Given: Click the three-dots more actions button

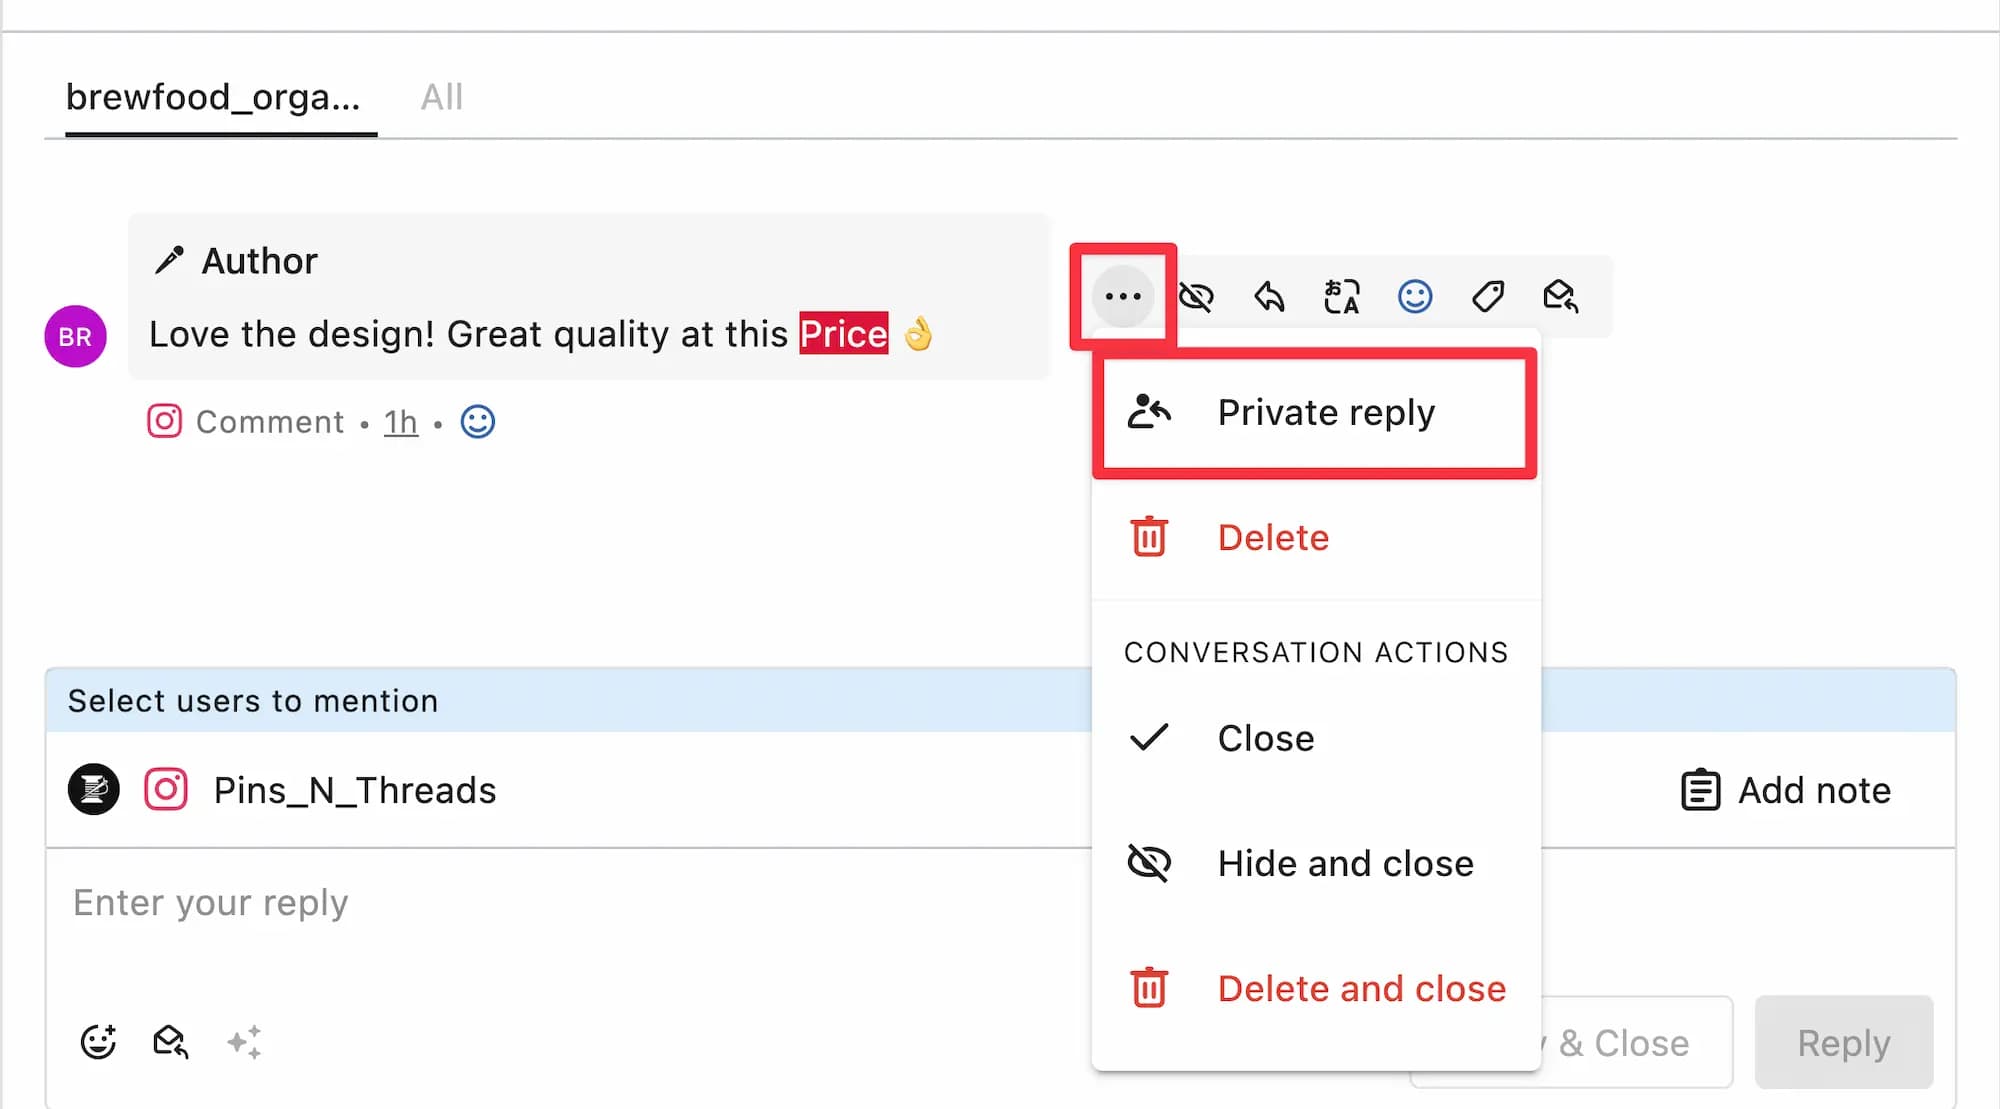Looking at the screenshot, I should [x=1123, y=296].
